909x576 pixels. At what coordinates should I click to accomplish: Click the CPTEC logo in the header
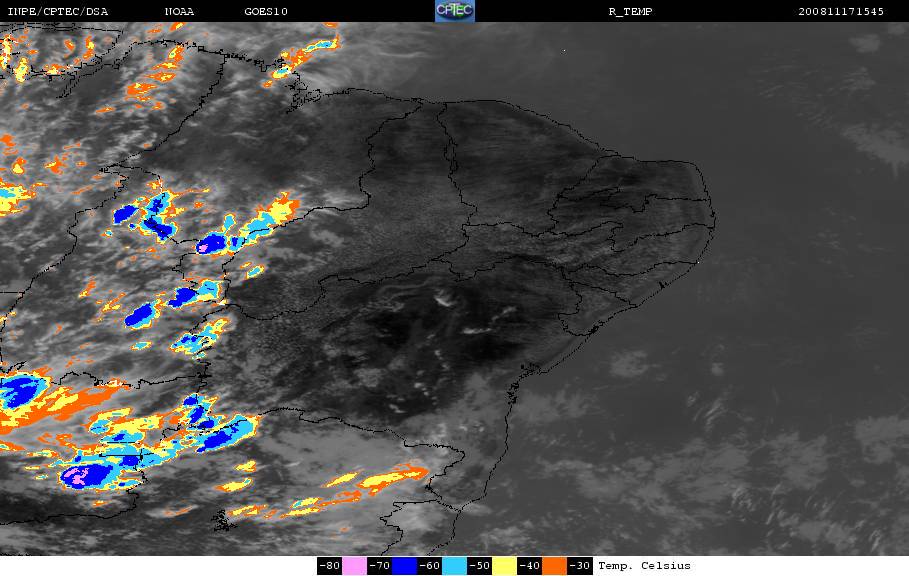click(x=454, y=11)
